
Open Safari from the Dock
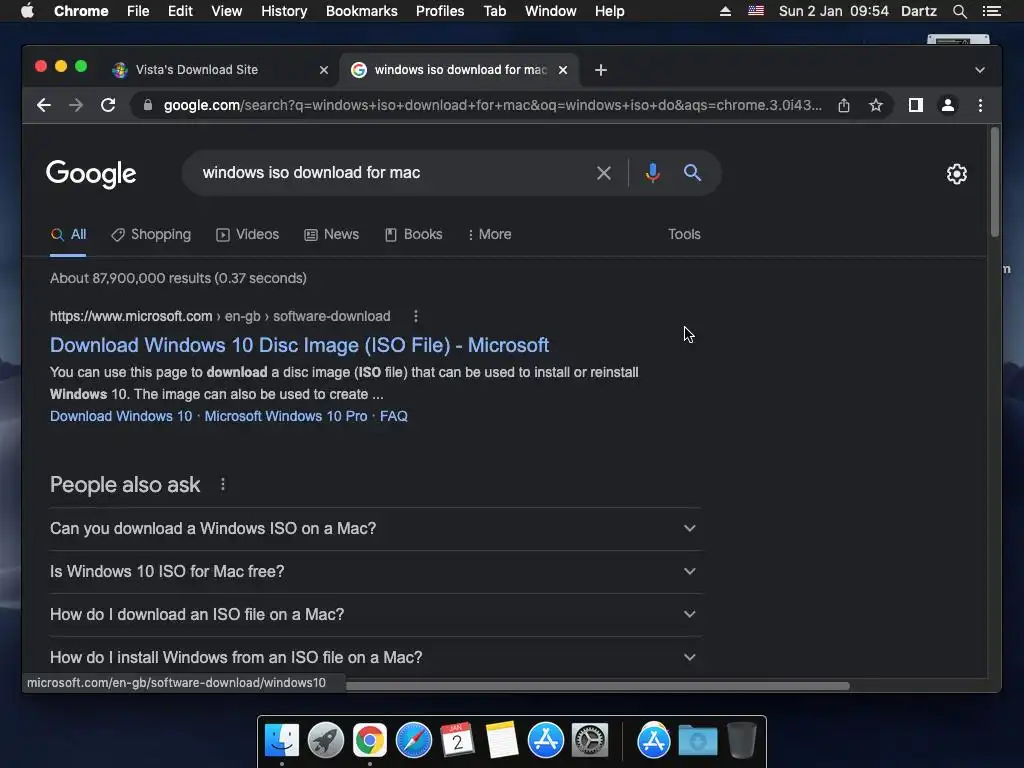coord(414,741)
